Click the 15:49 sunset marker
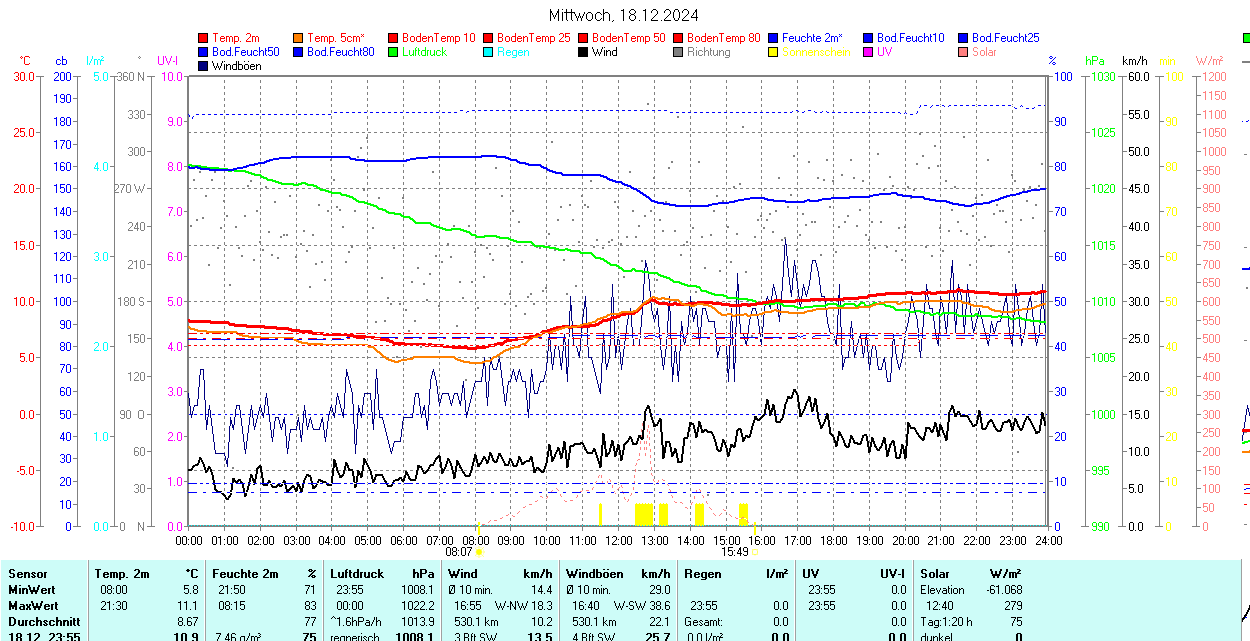This screenshot has width=1250, height=641. pyautogui.click(x=735, y=551)
